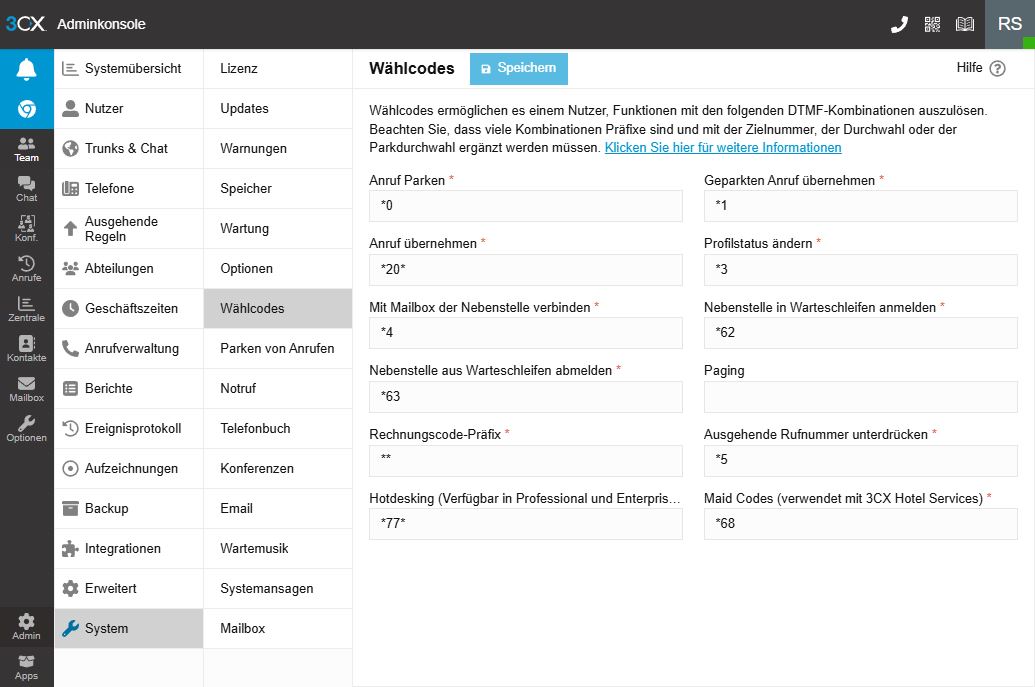Switch to Admin at the bottom sidebar
The image size is (1035, 687).
26,627
